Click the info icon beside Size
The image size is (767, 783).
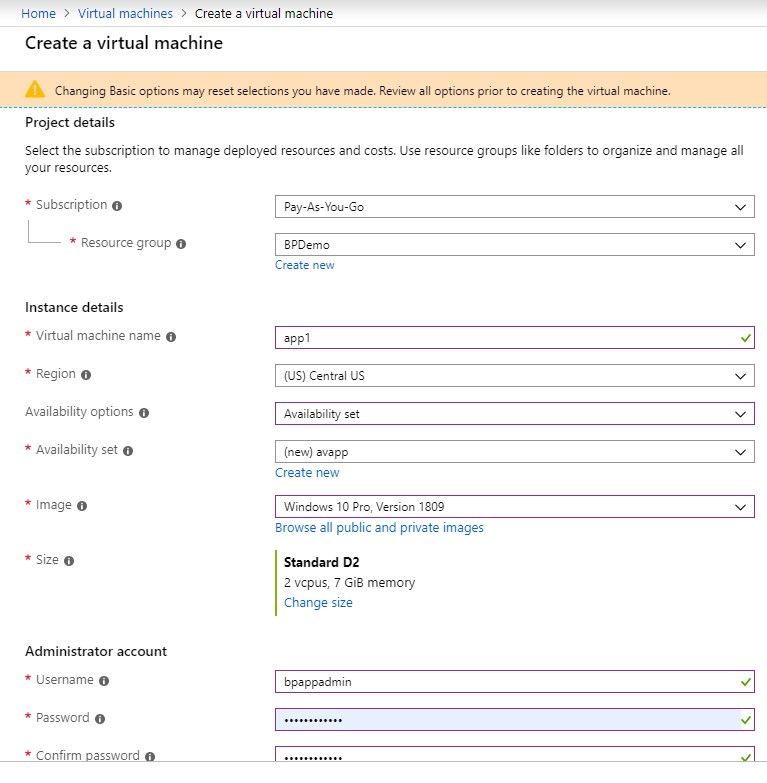[x=69, y=561]
